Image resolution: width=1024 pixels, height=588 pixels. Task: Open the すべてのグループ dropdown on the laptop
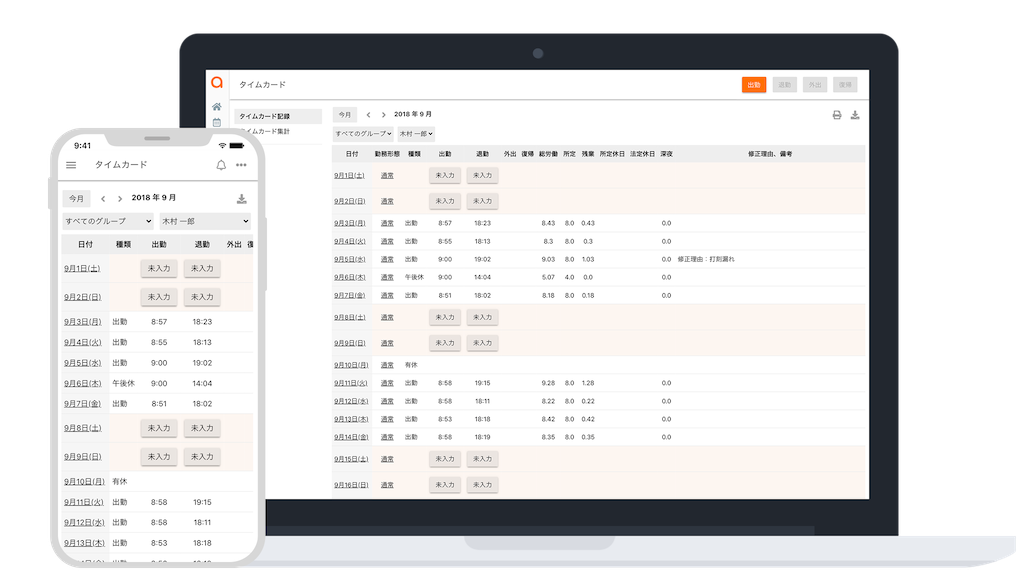point(362,133)
